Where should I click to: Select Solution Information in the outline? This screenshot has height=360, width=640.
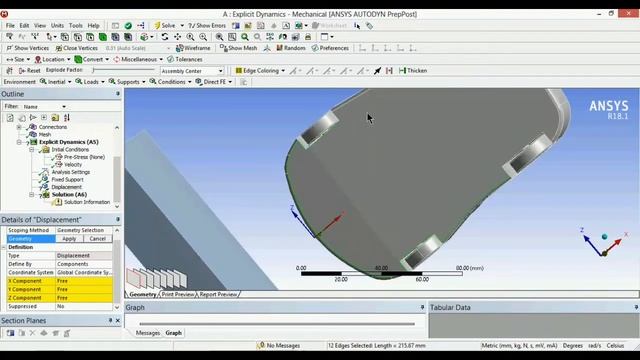[87, 202]
